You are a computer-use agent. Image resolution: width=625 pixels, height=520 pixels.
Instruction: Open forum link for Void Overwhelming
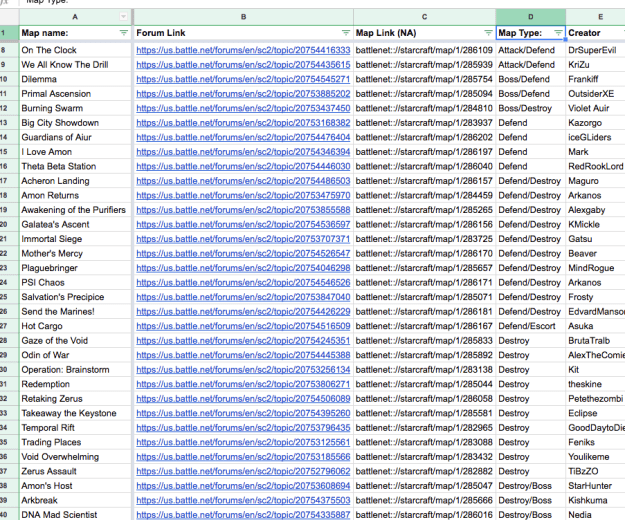pyautogui.click(x=243, y=457)
